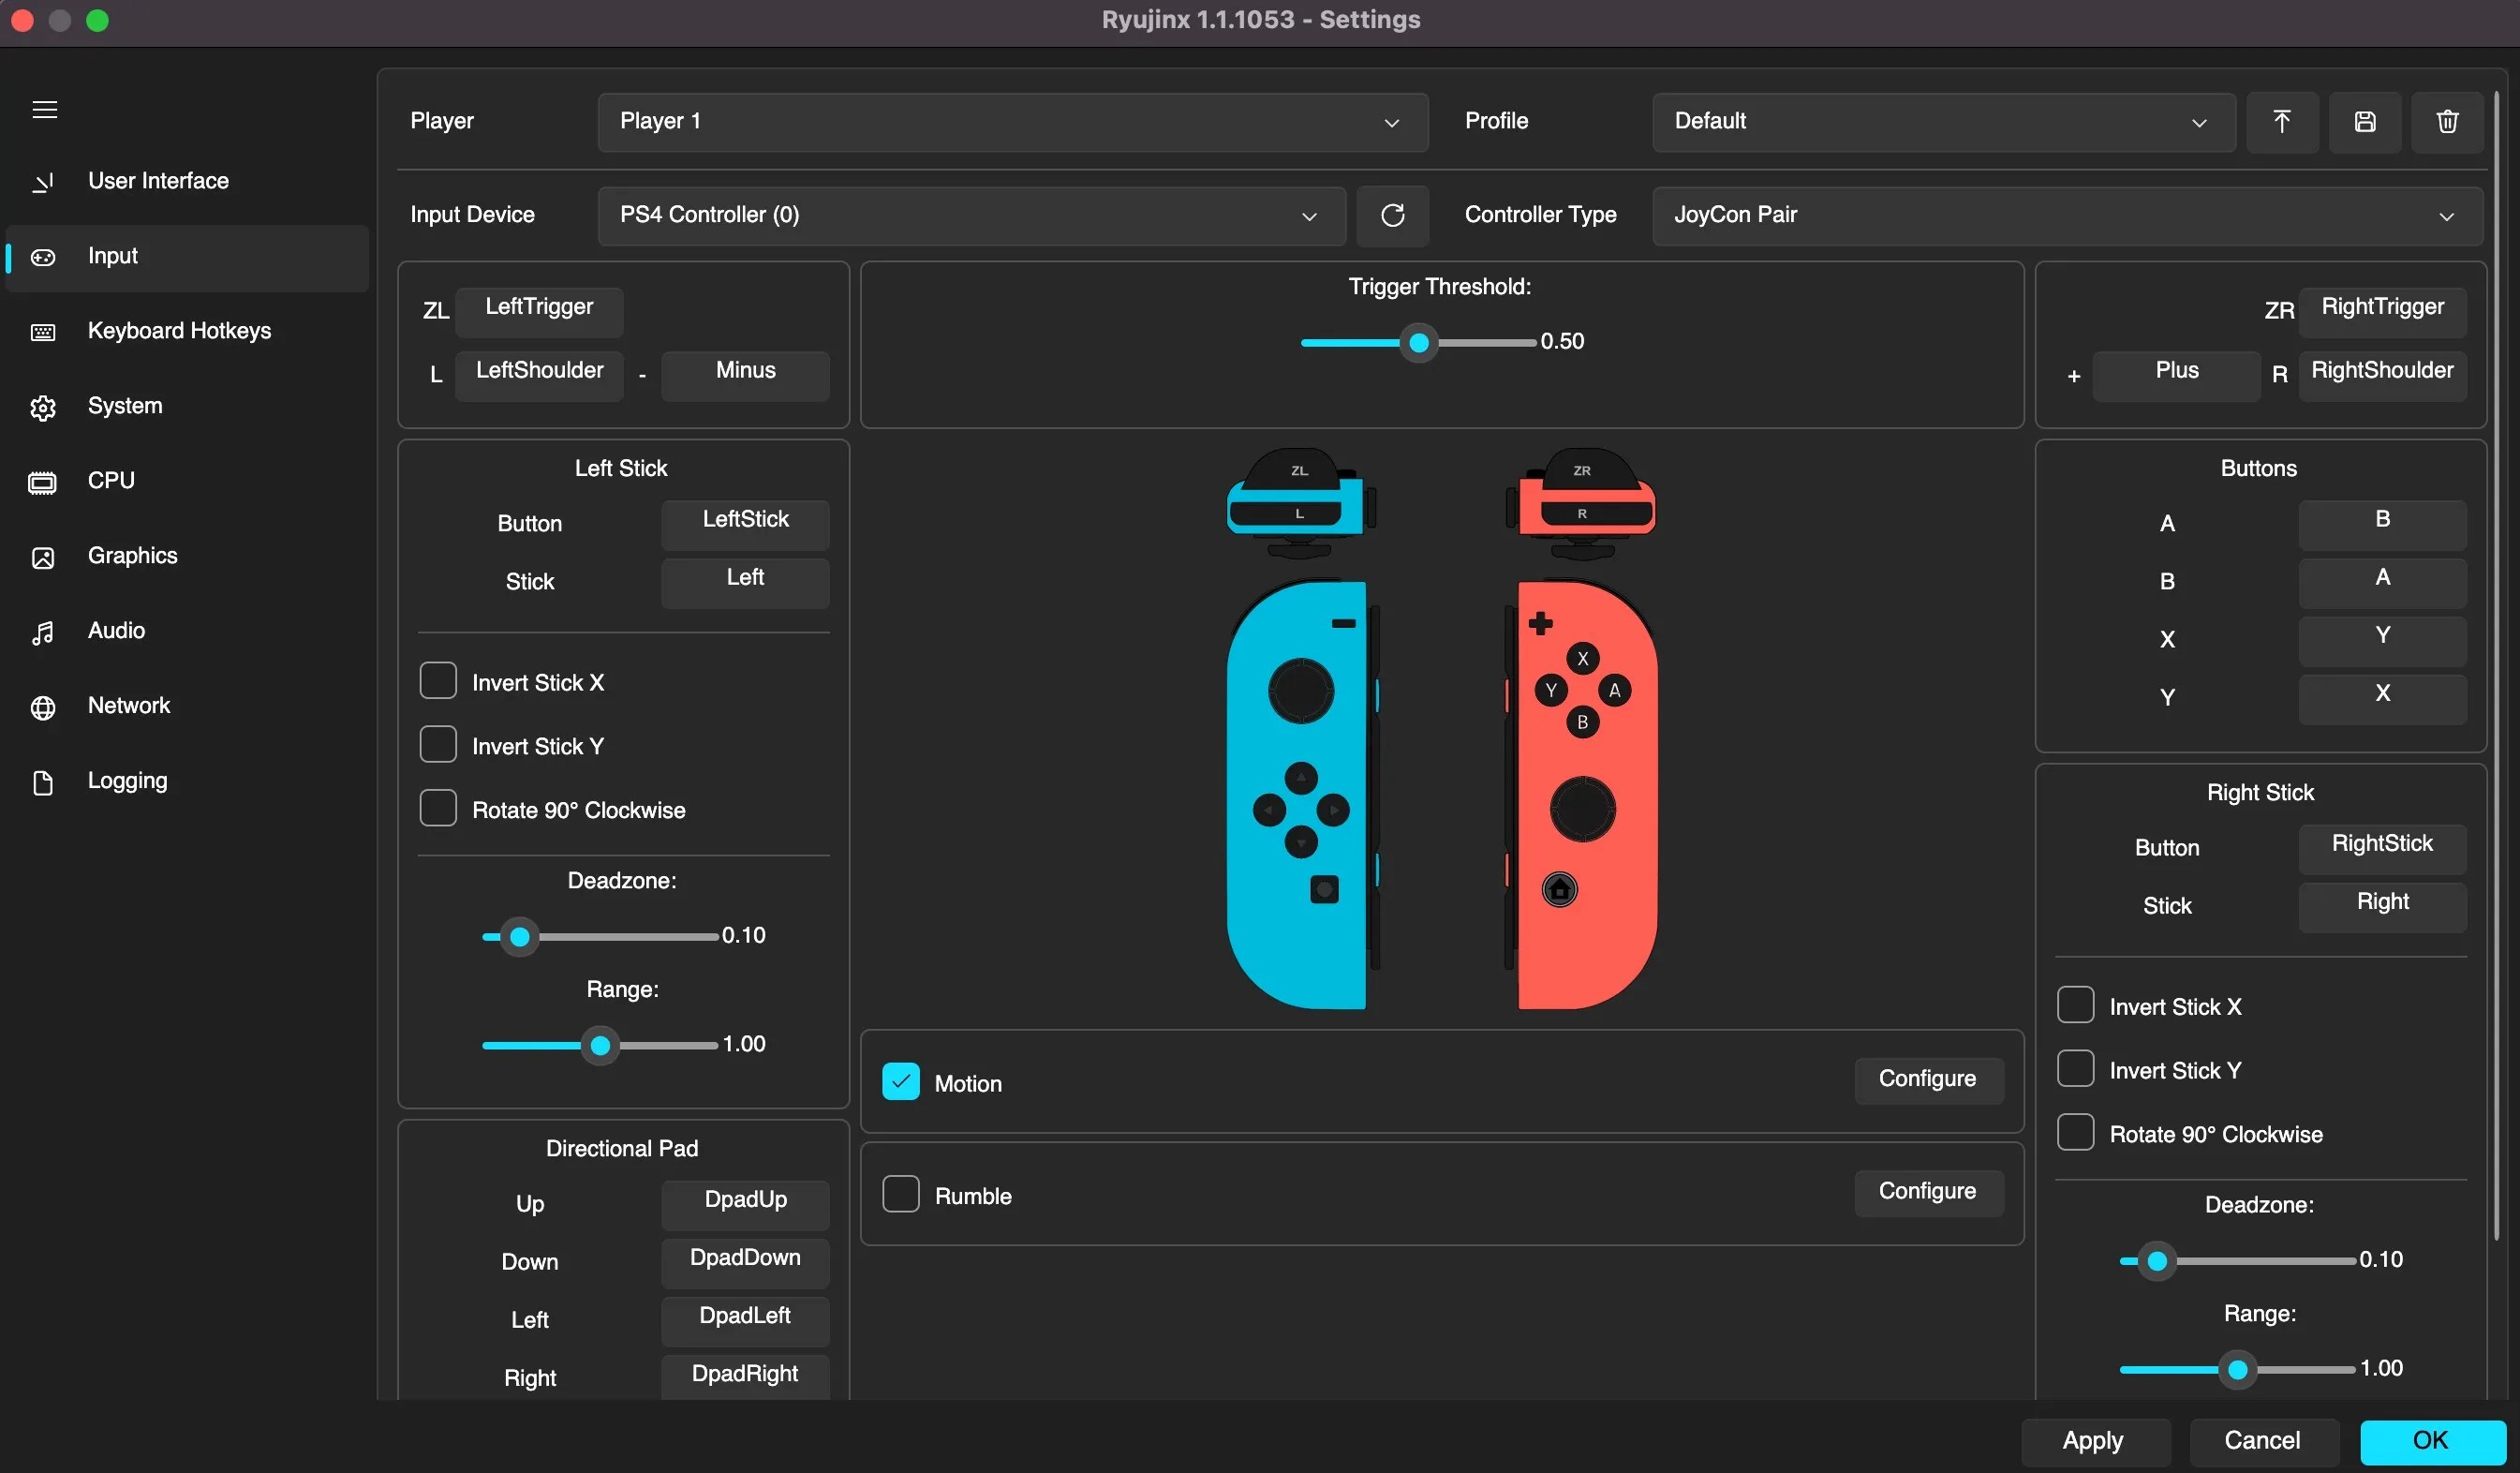Enable the Rumble checkbox
2520x1473 pixels.
point(899,1193)
